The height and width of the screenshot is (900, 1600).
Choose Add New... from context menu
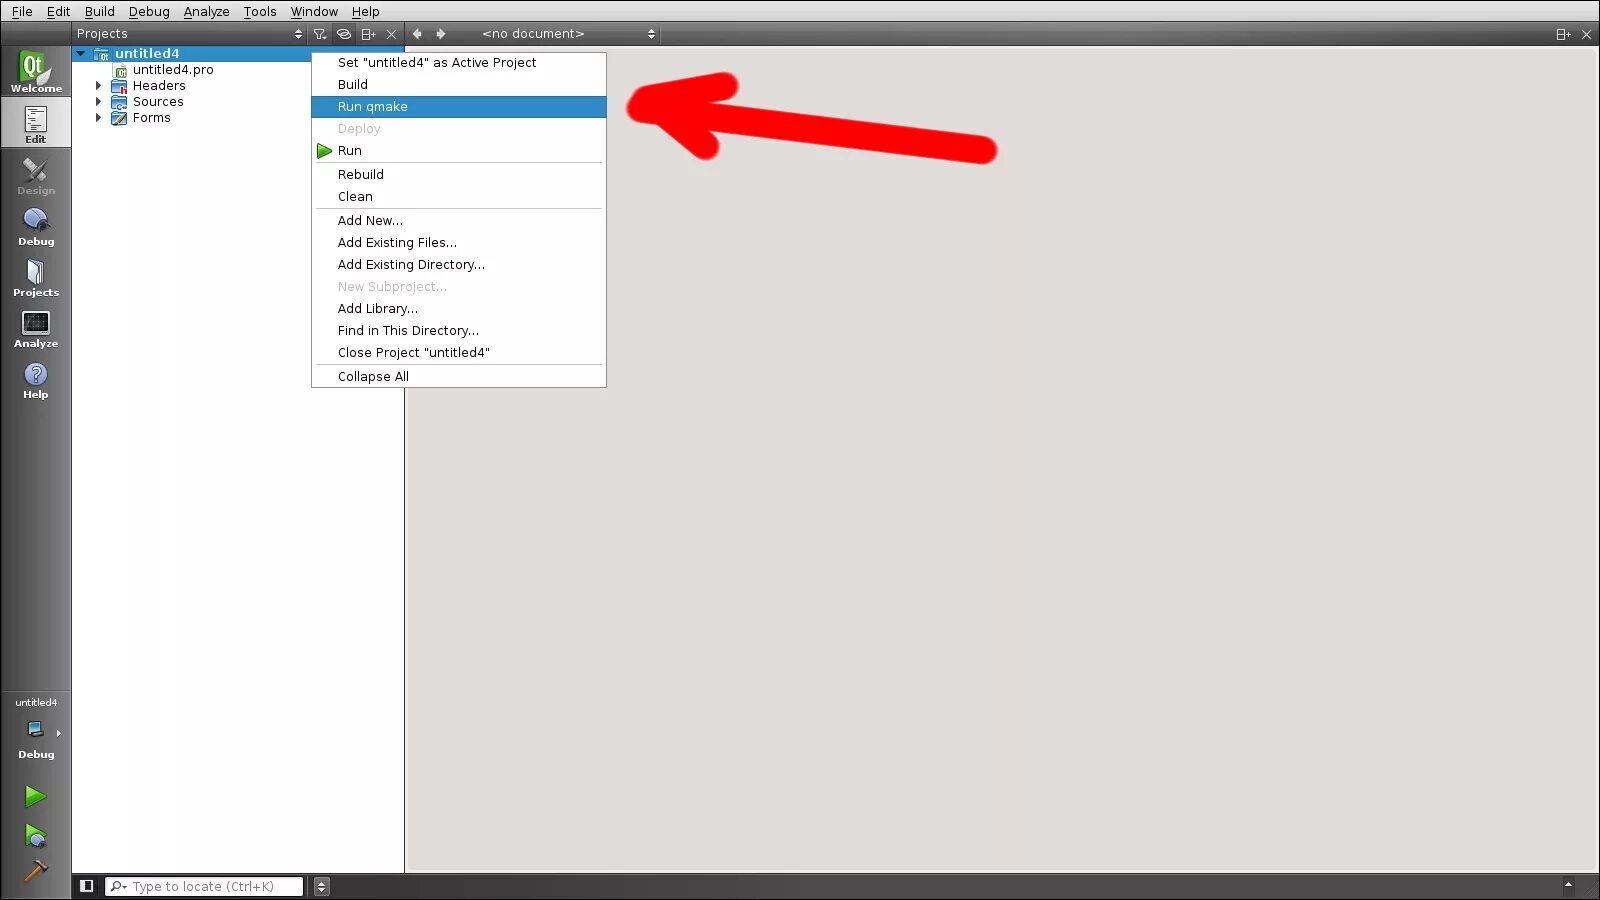(x=459, y=221)
